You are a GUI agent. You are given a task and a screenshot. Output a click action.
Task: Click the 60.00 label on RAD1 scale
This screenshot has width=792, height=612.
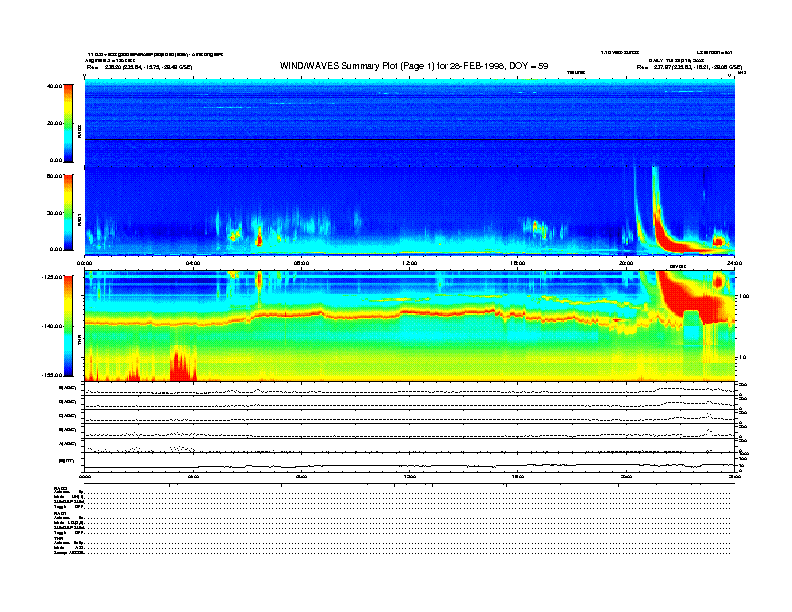point(54,176)
